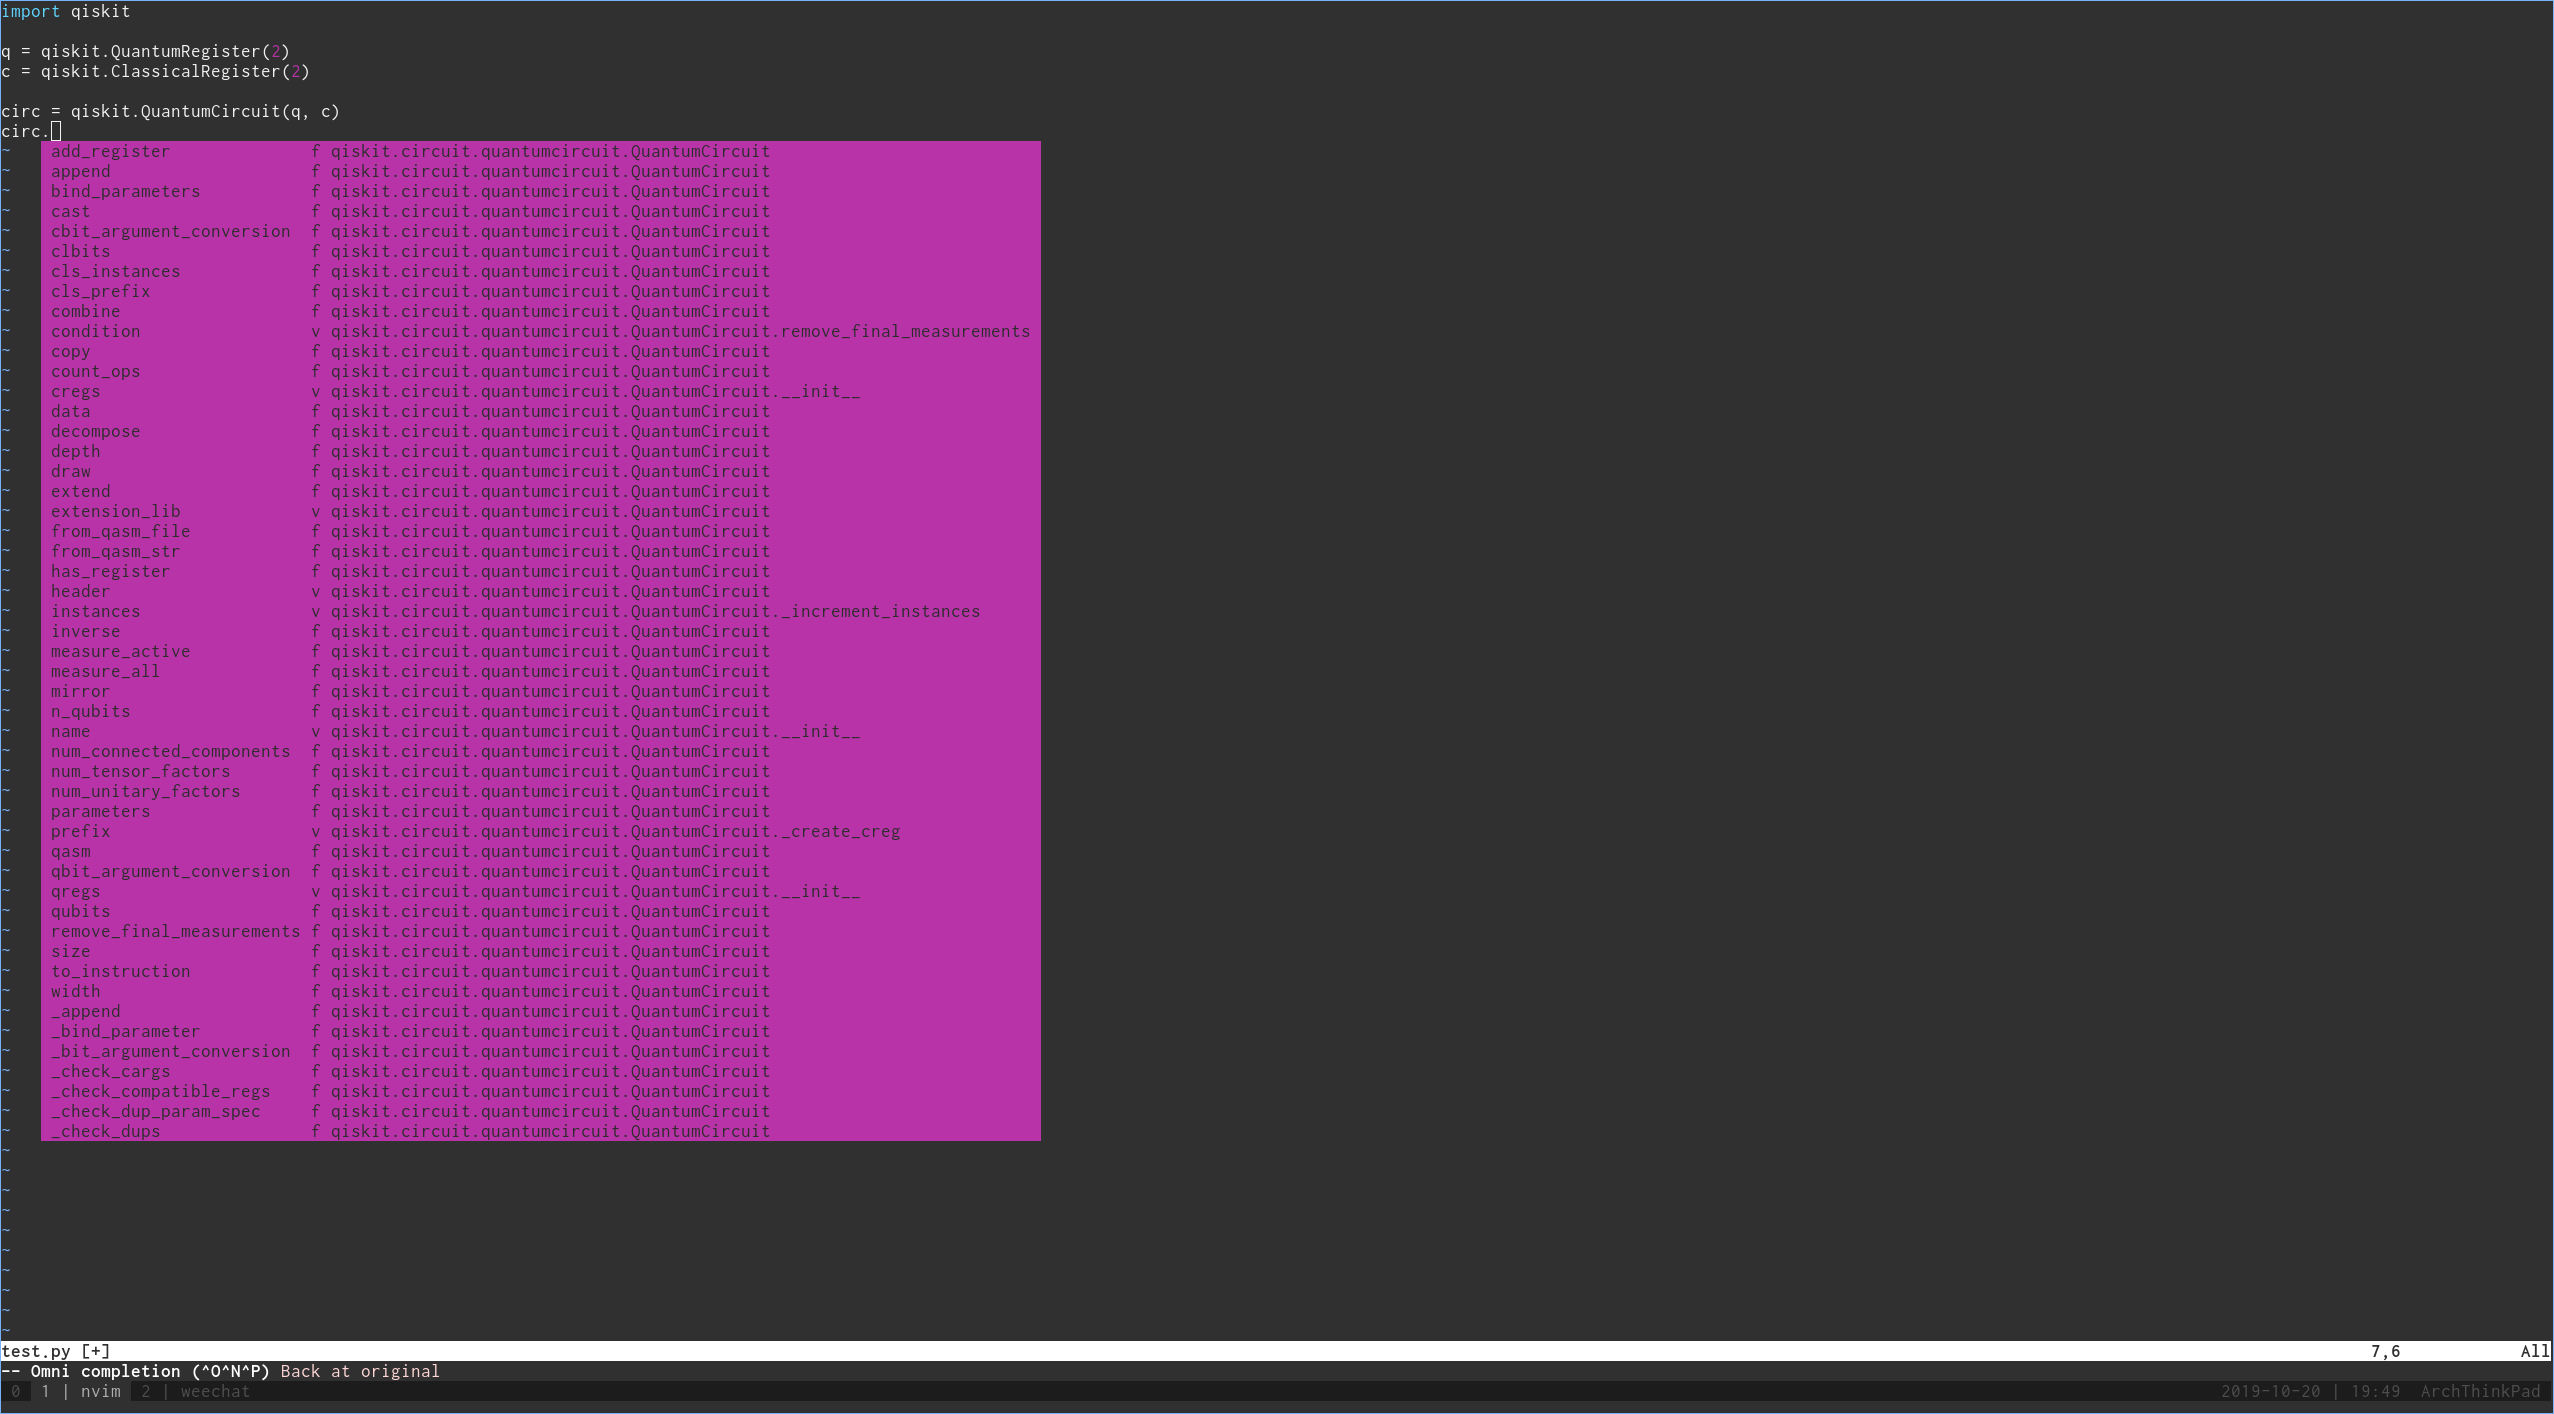
Task: Select the append completion entry
Action: coord(82,171)
